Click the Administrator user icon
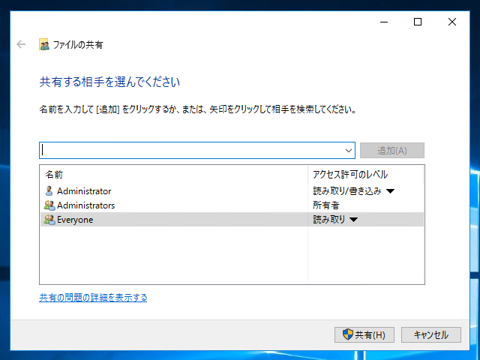Image resolution: width=480 pixels, height=360 pixels. click(x=49, y=191)
